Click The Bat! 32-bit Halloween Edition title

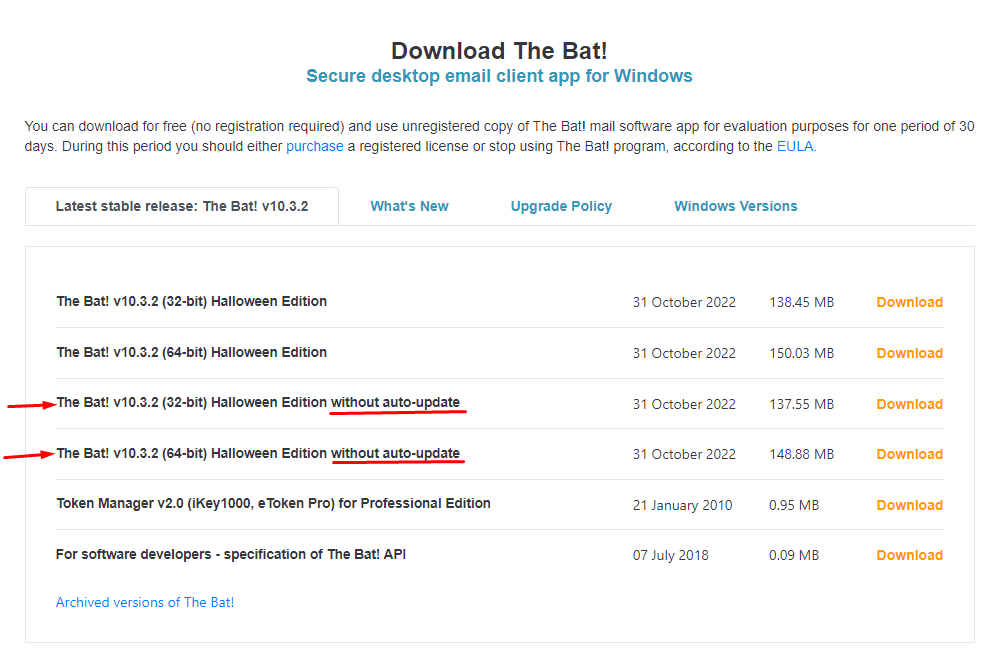point(191,301)
